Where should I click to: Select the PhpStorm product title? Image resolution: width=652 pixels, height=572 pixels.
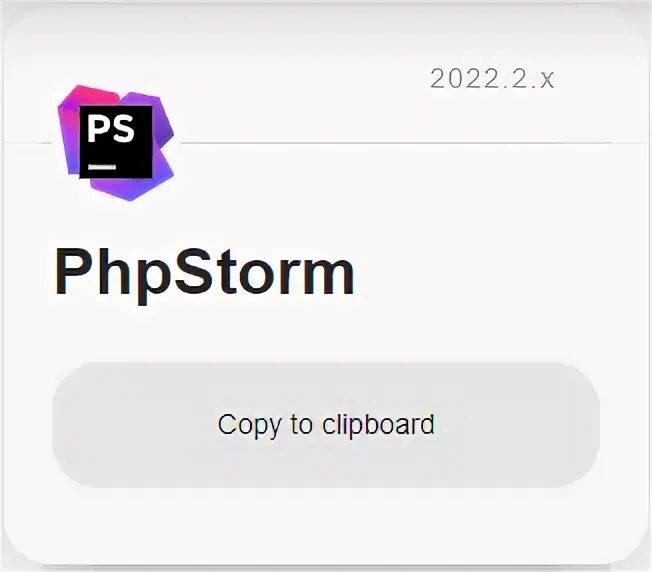tap(205, 271)
